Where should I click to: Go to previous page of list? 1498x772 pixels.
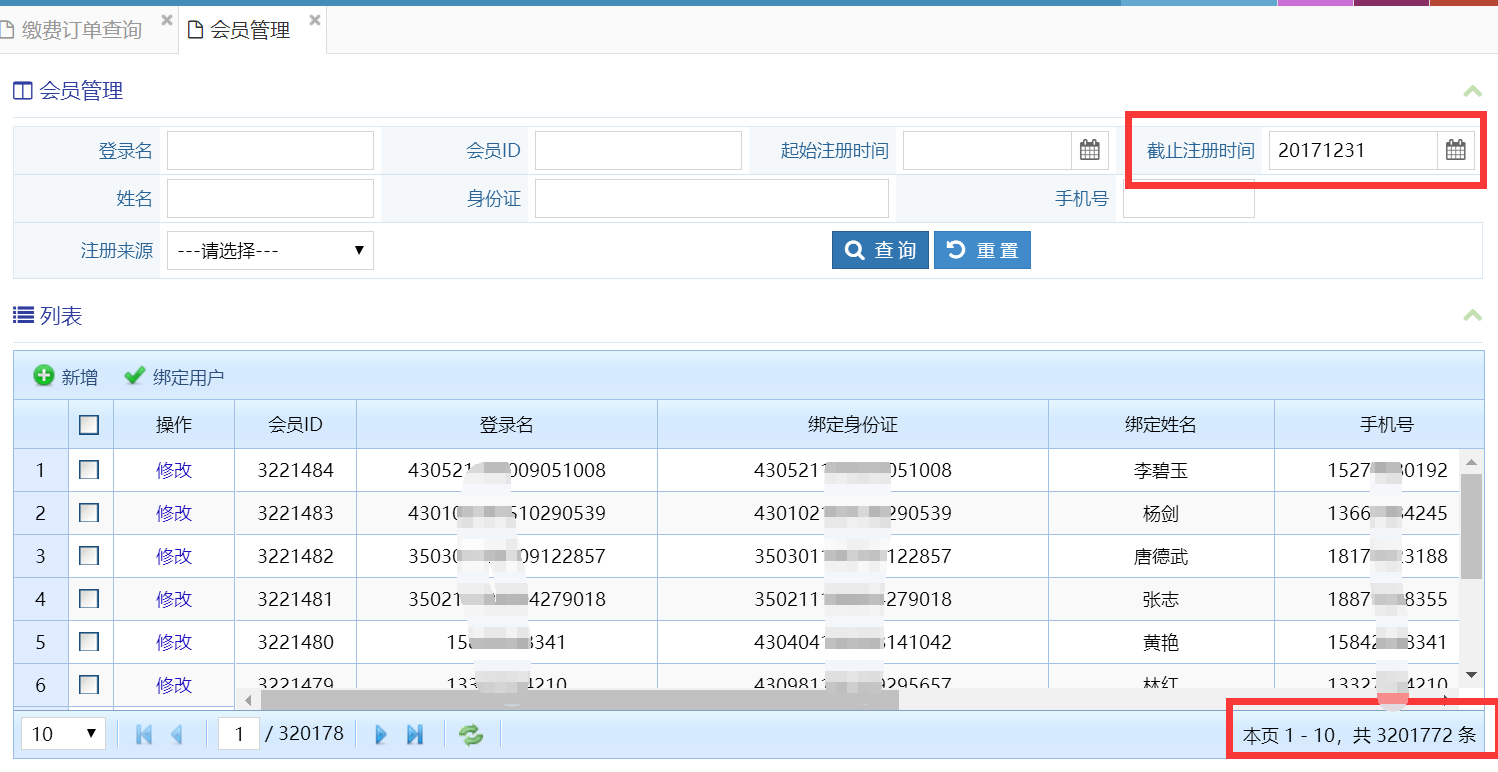(x=177, y=735)
